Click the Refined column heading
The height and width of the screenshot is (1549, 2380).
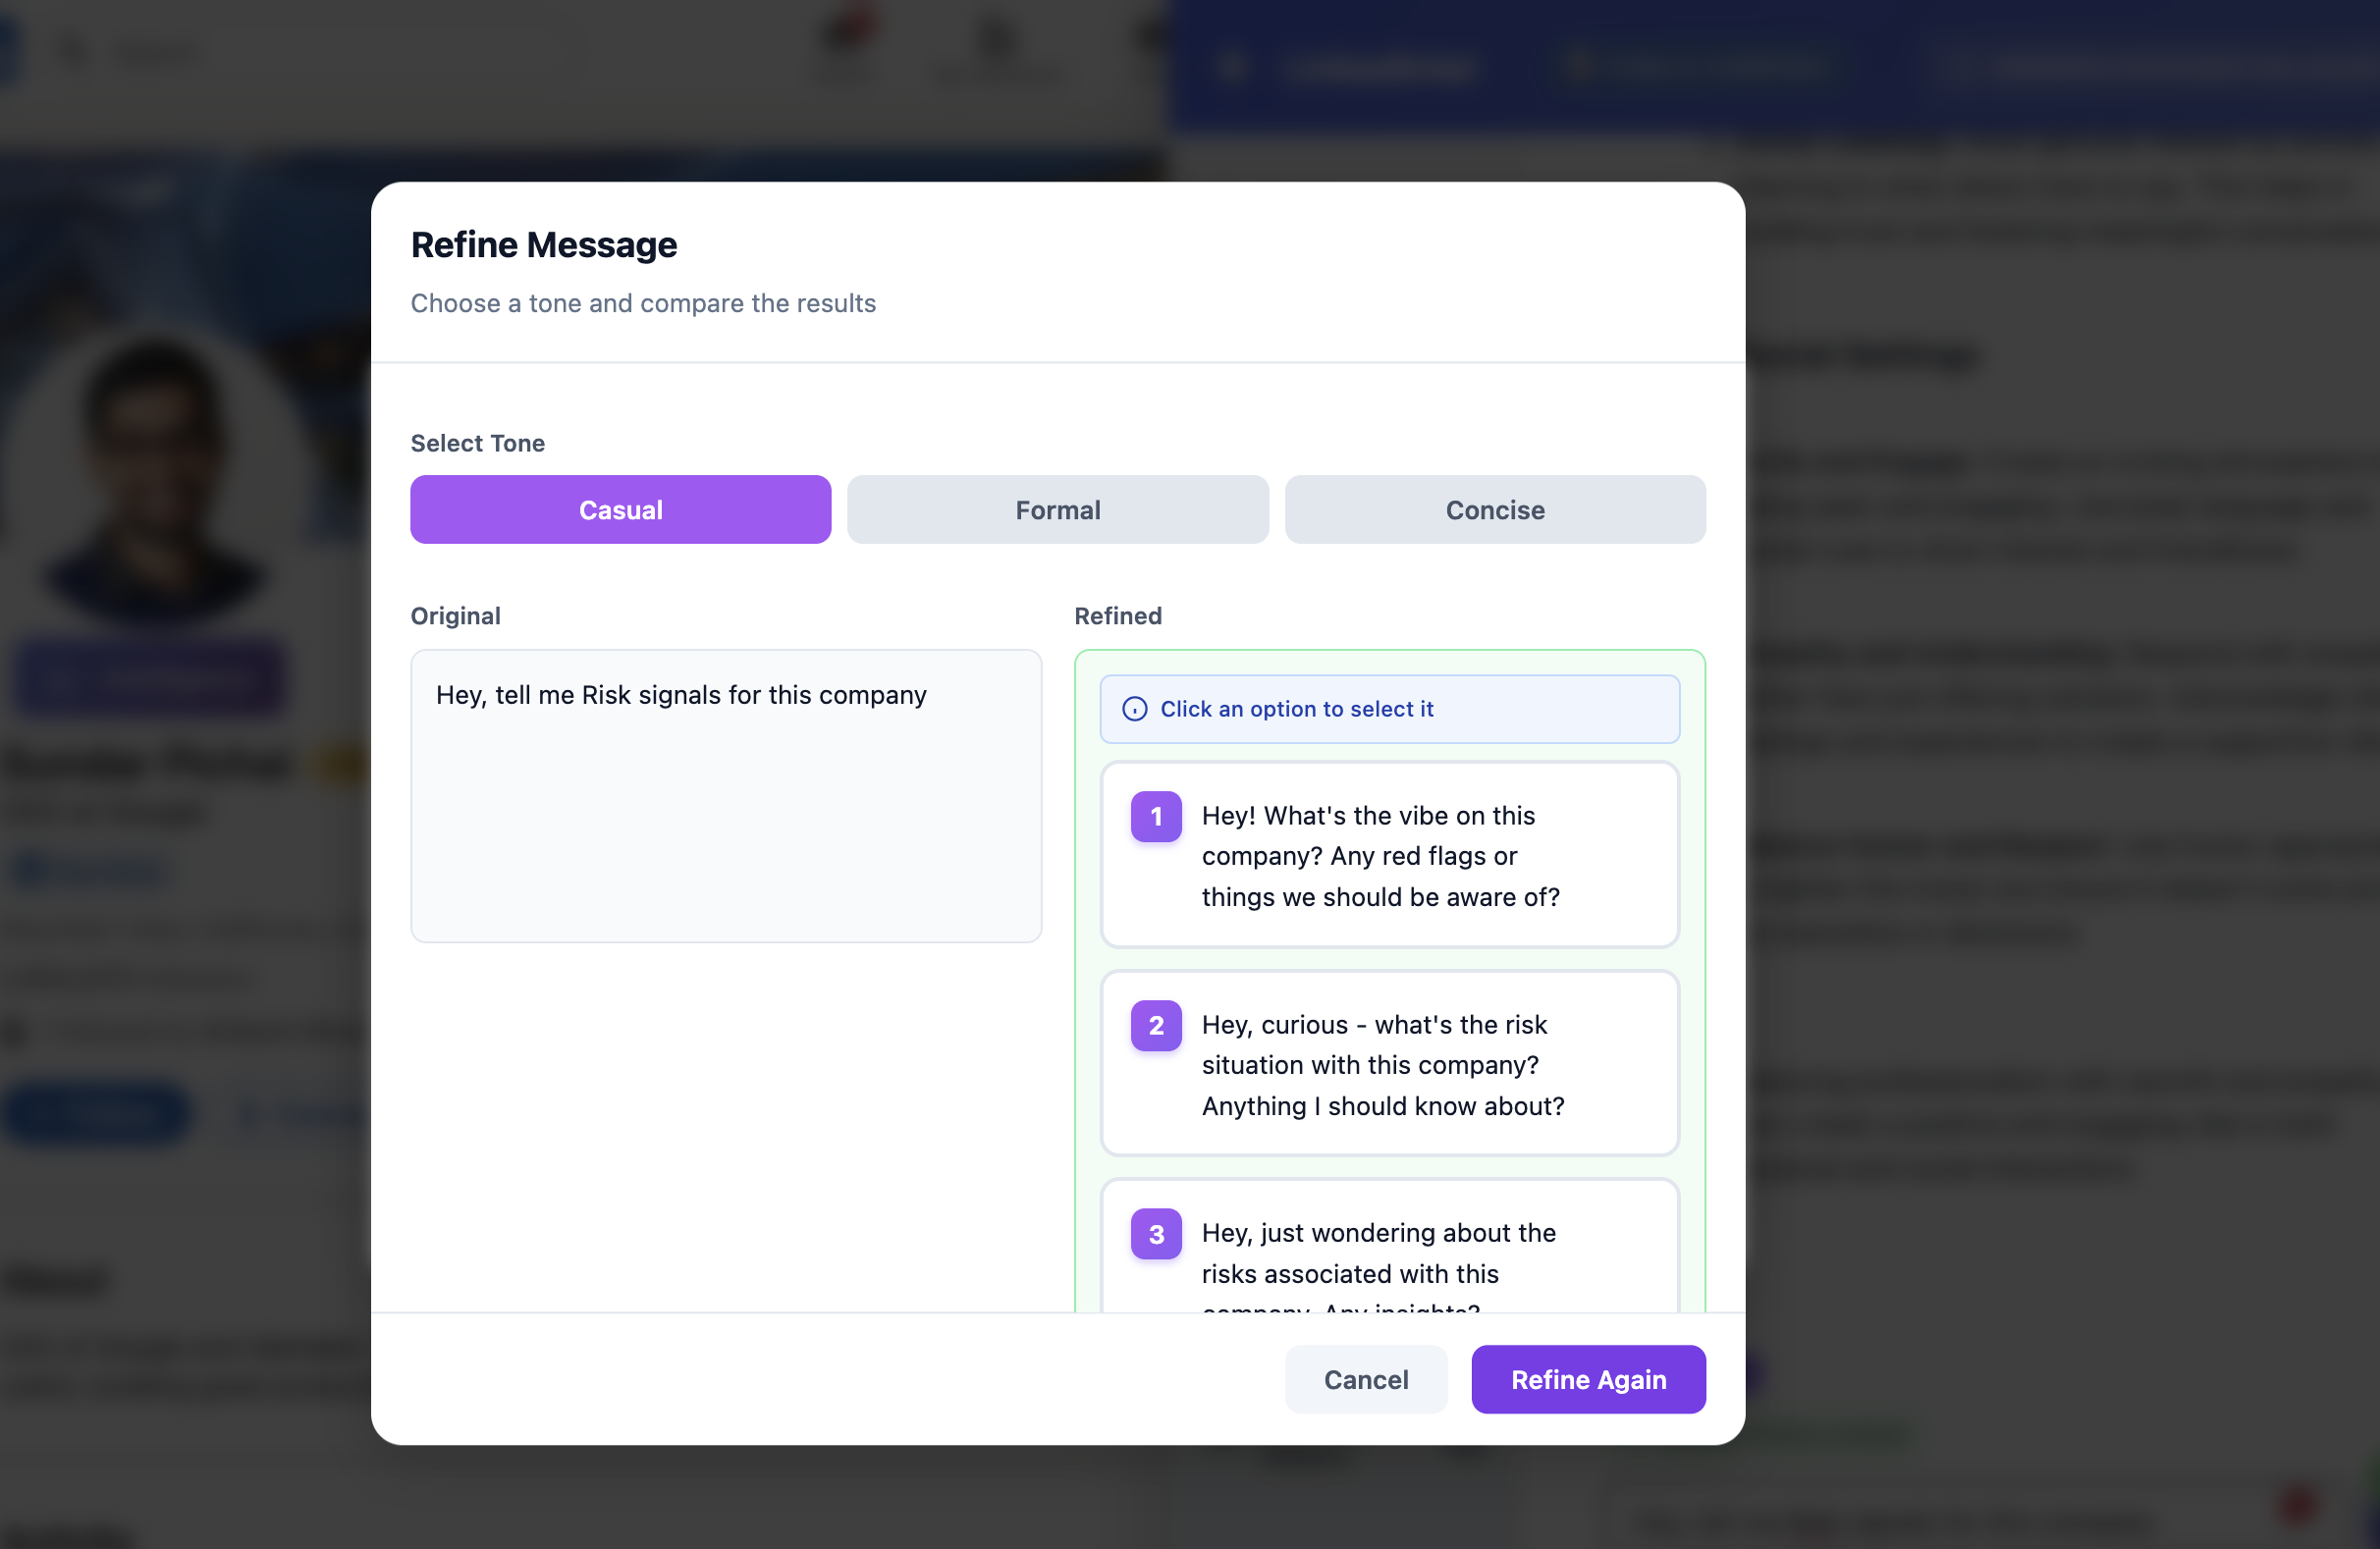pyautogui.click(x=1117, y=616)
